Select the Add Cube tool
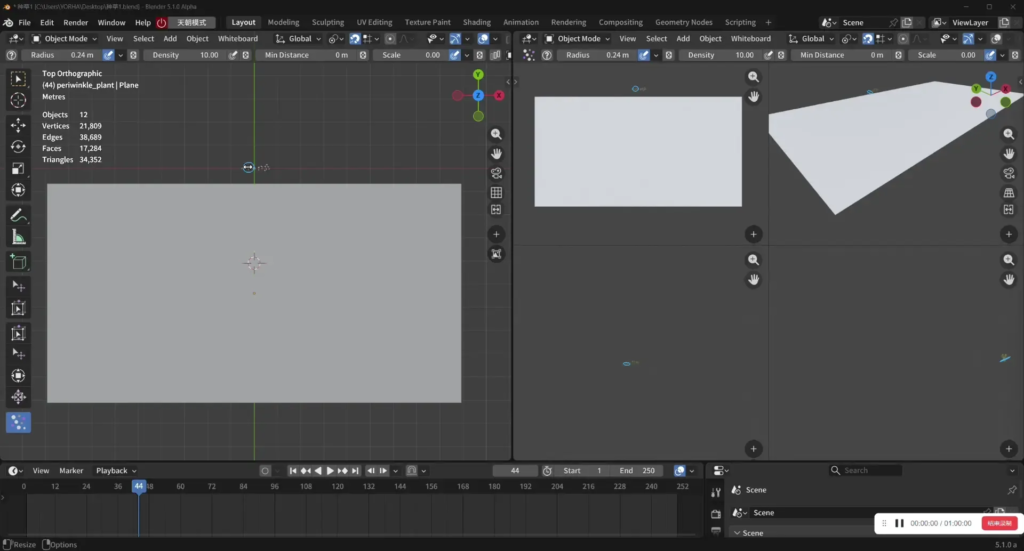 18,262
